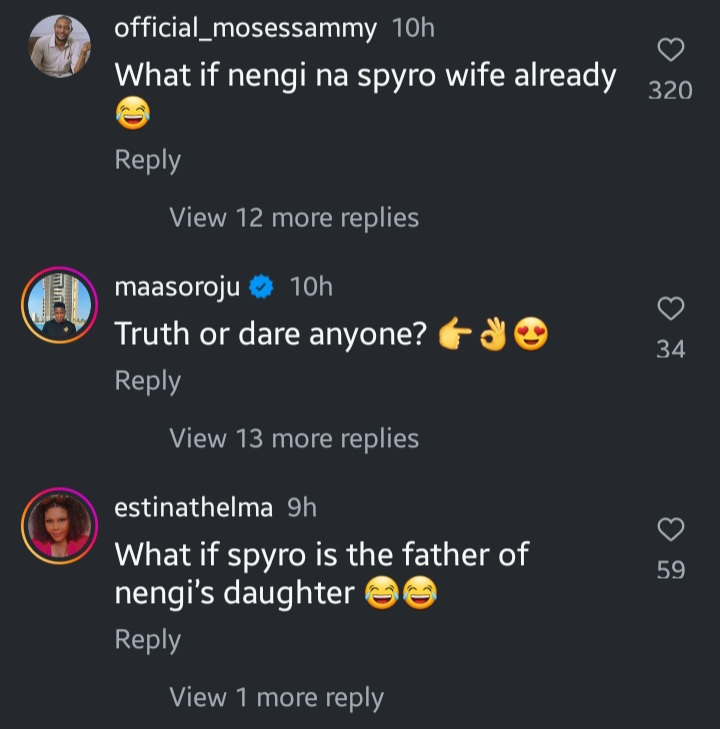The width and height of the screenshot is (720, 729).
Task: View the 34 likes count
Action: click(670, 350)
